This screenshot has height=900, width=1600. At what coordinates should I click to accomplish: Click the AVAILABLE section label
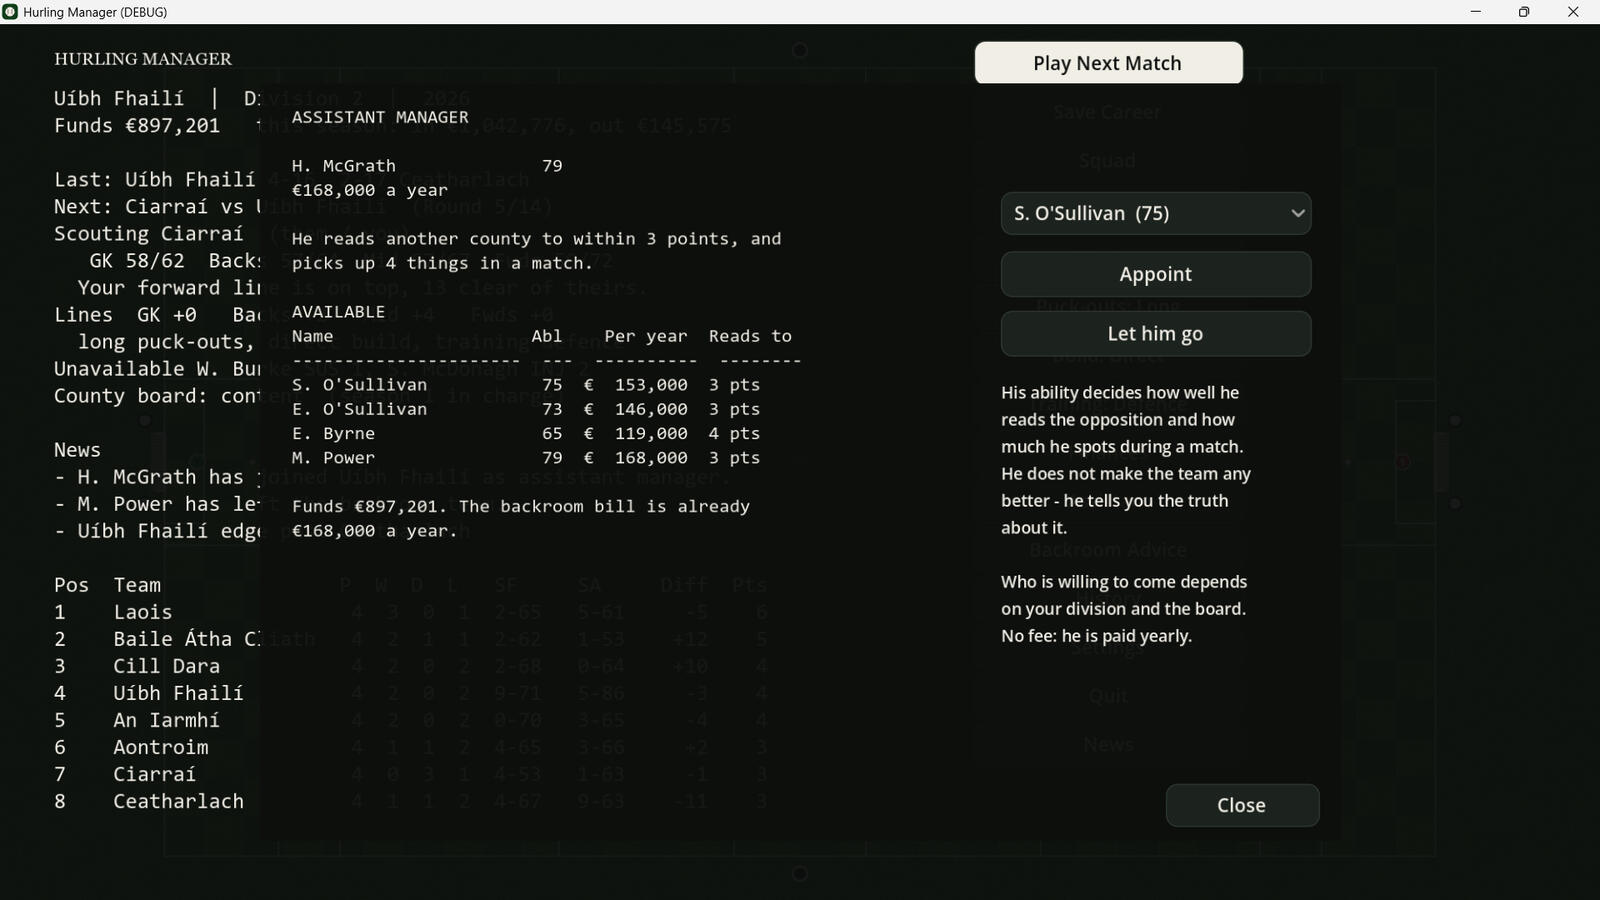[338, 312]
